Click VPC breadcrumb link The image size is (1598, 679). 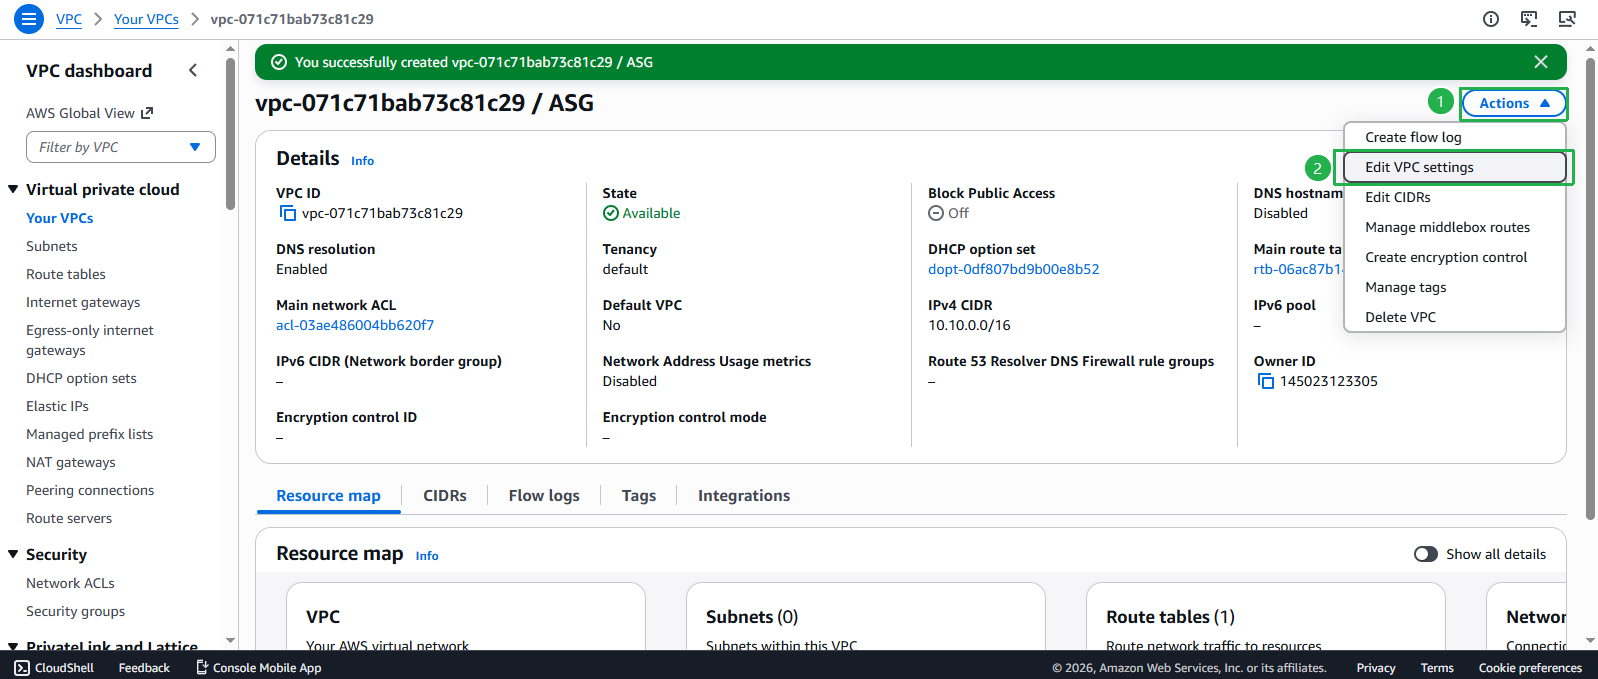(69, 19)
